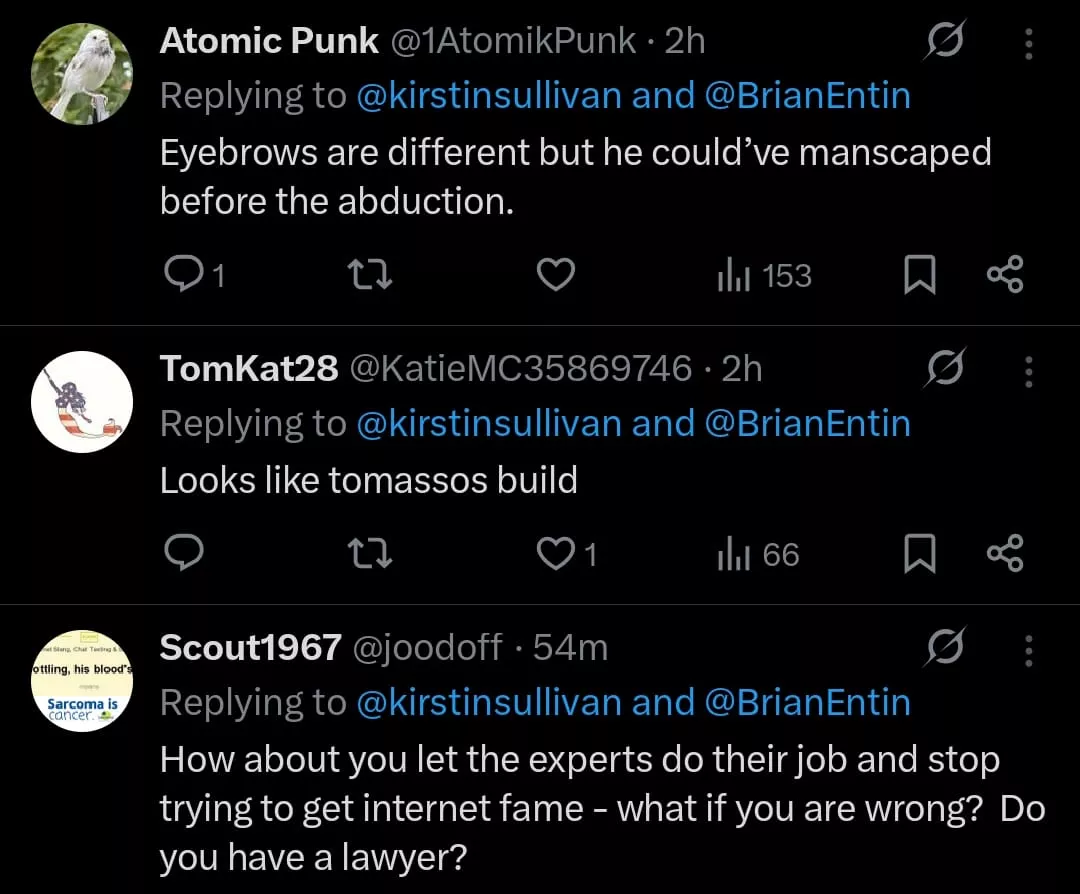Open more options for TomKat28's tweet

1028,371
